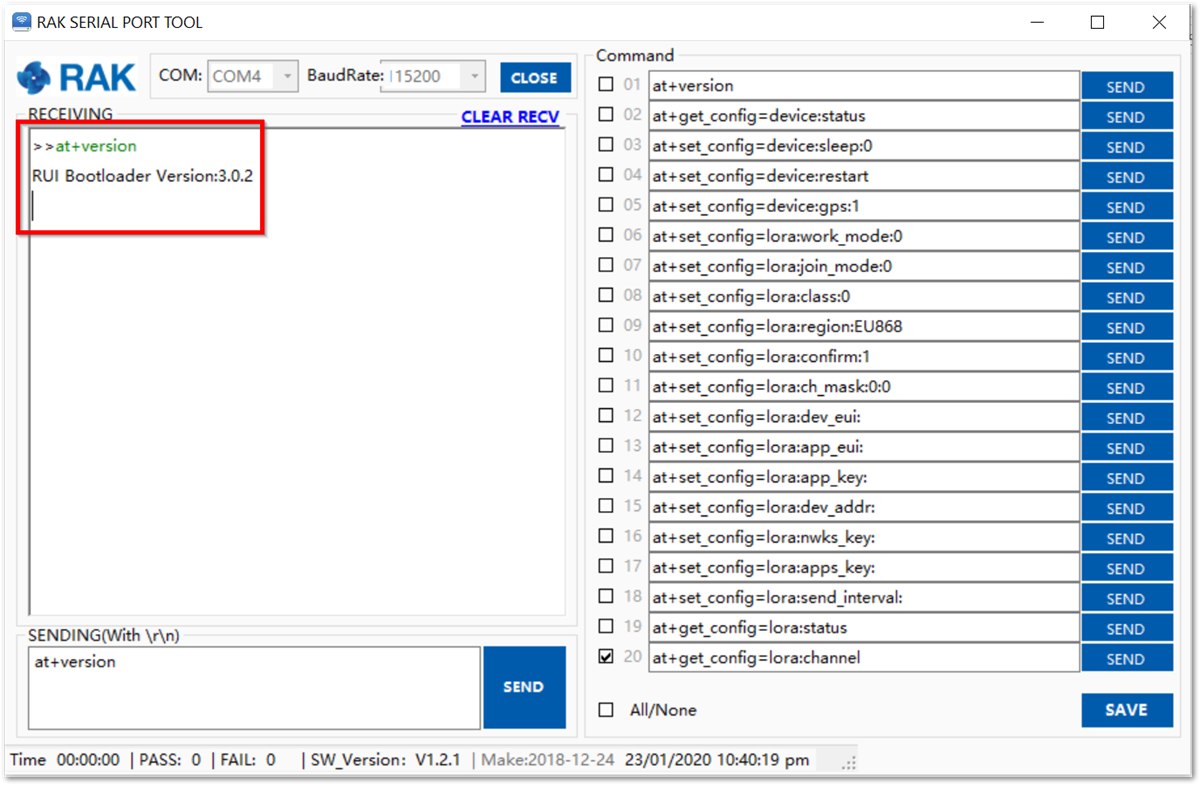Click the date and time in status bar

tap(717, 760)
